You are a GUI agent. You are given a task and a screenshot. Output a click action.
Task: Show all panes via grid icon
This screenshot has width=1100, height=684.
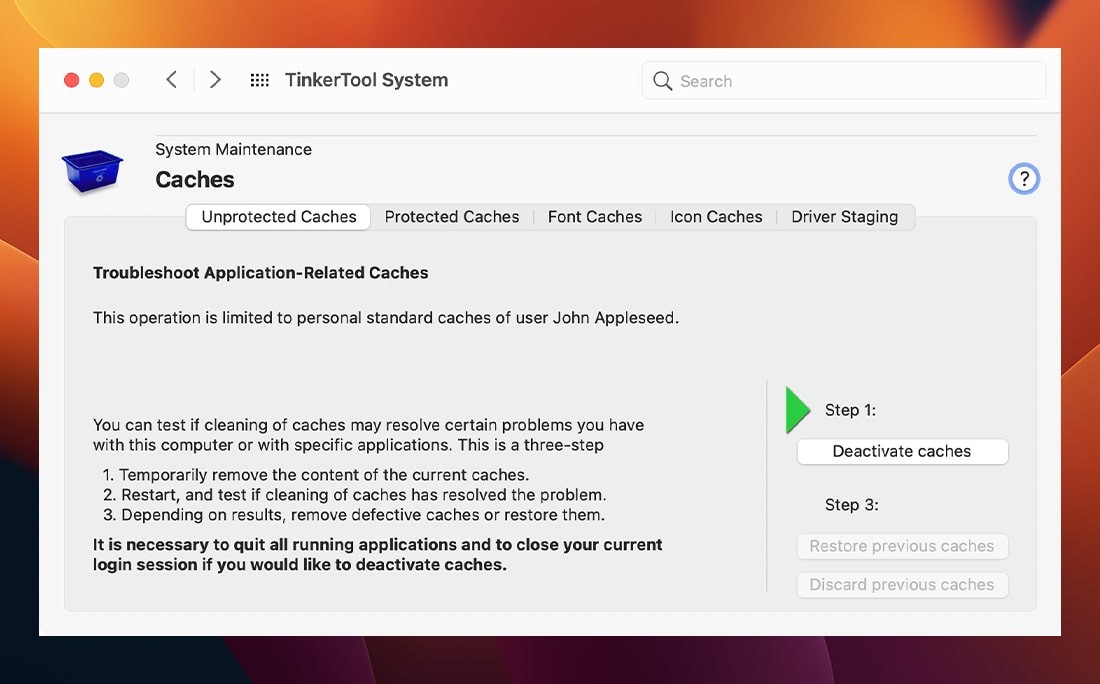click(260, 80)
